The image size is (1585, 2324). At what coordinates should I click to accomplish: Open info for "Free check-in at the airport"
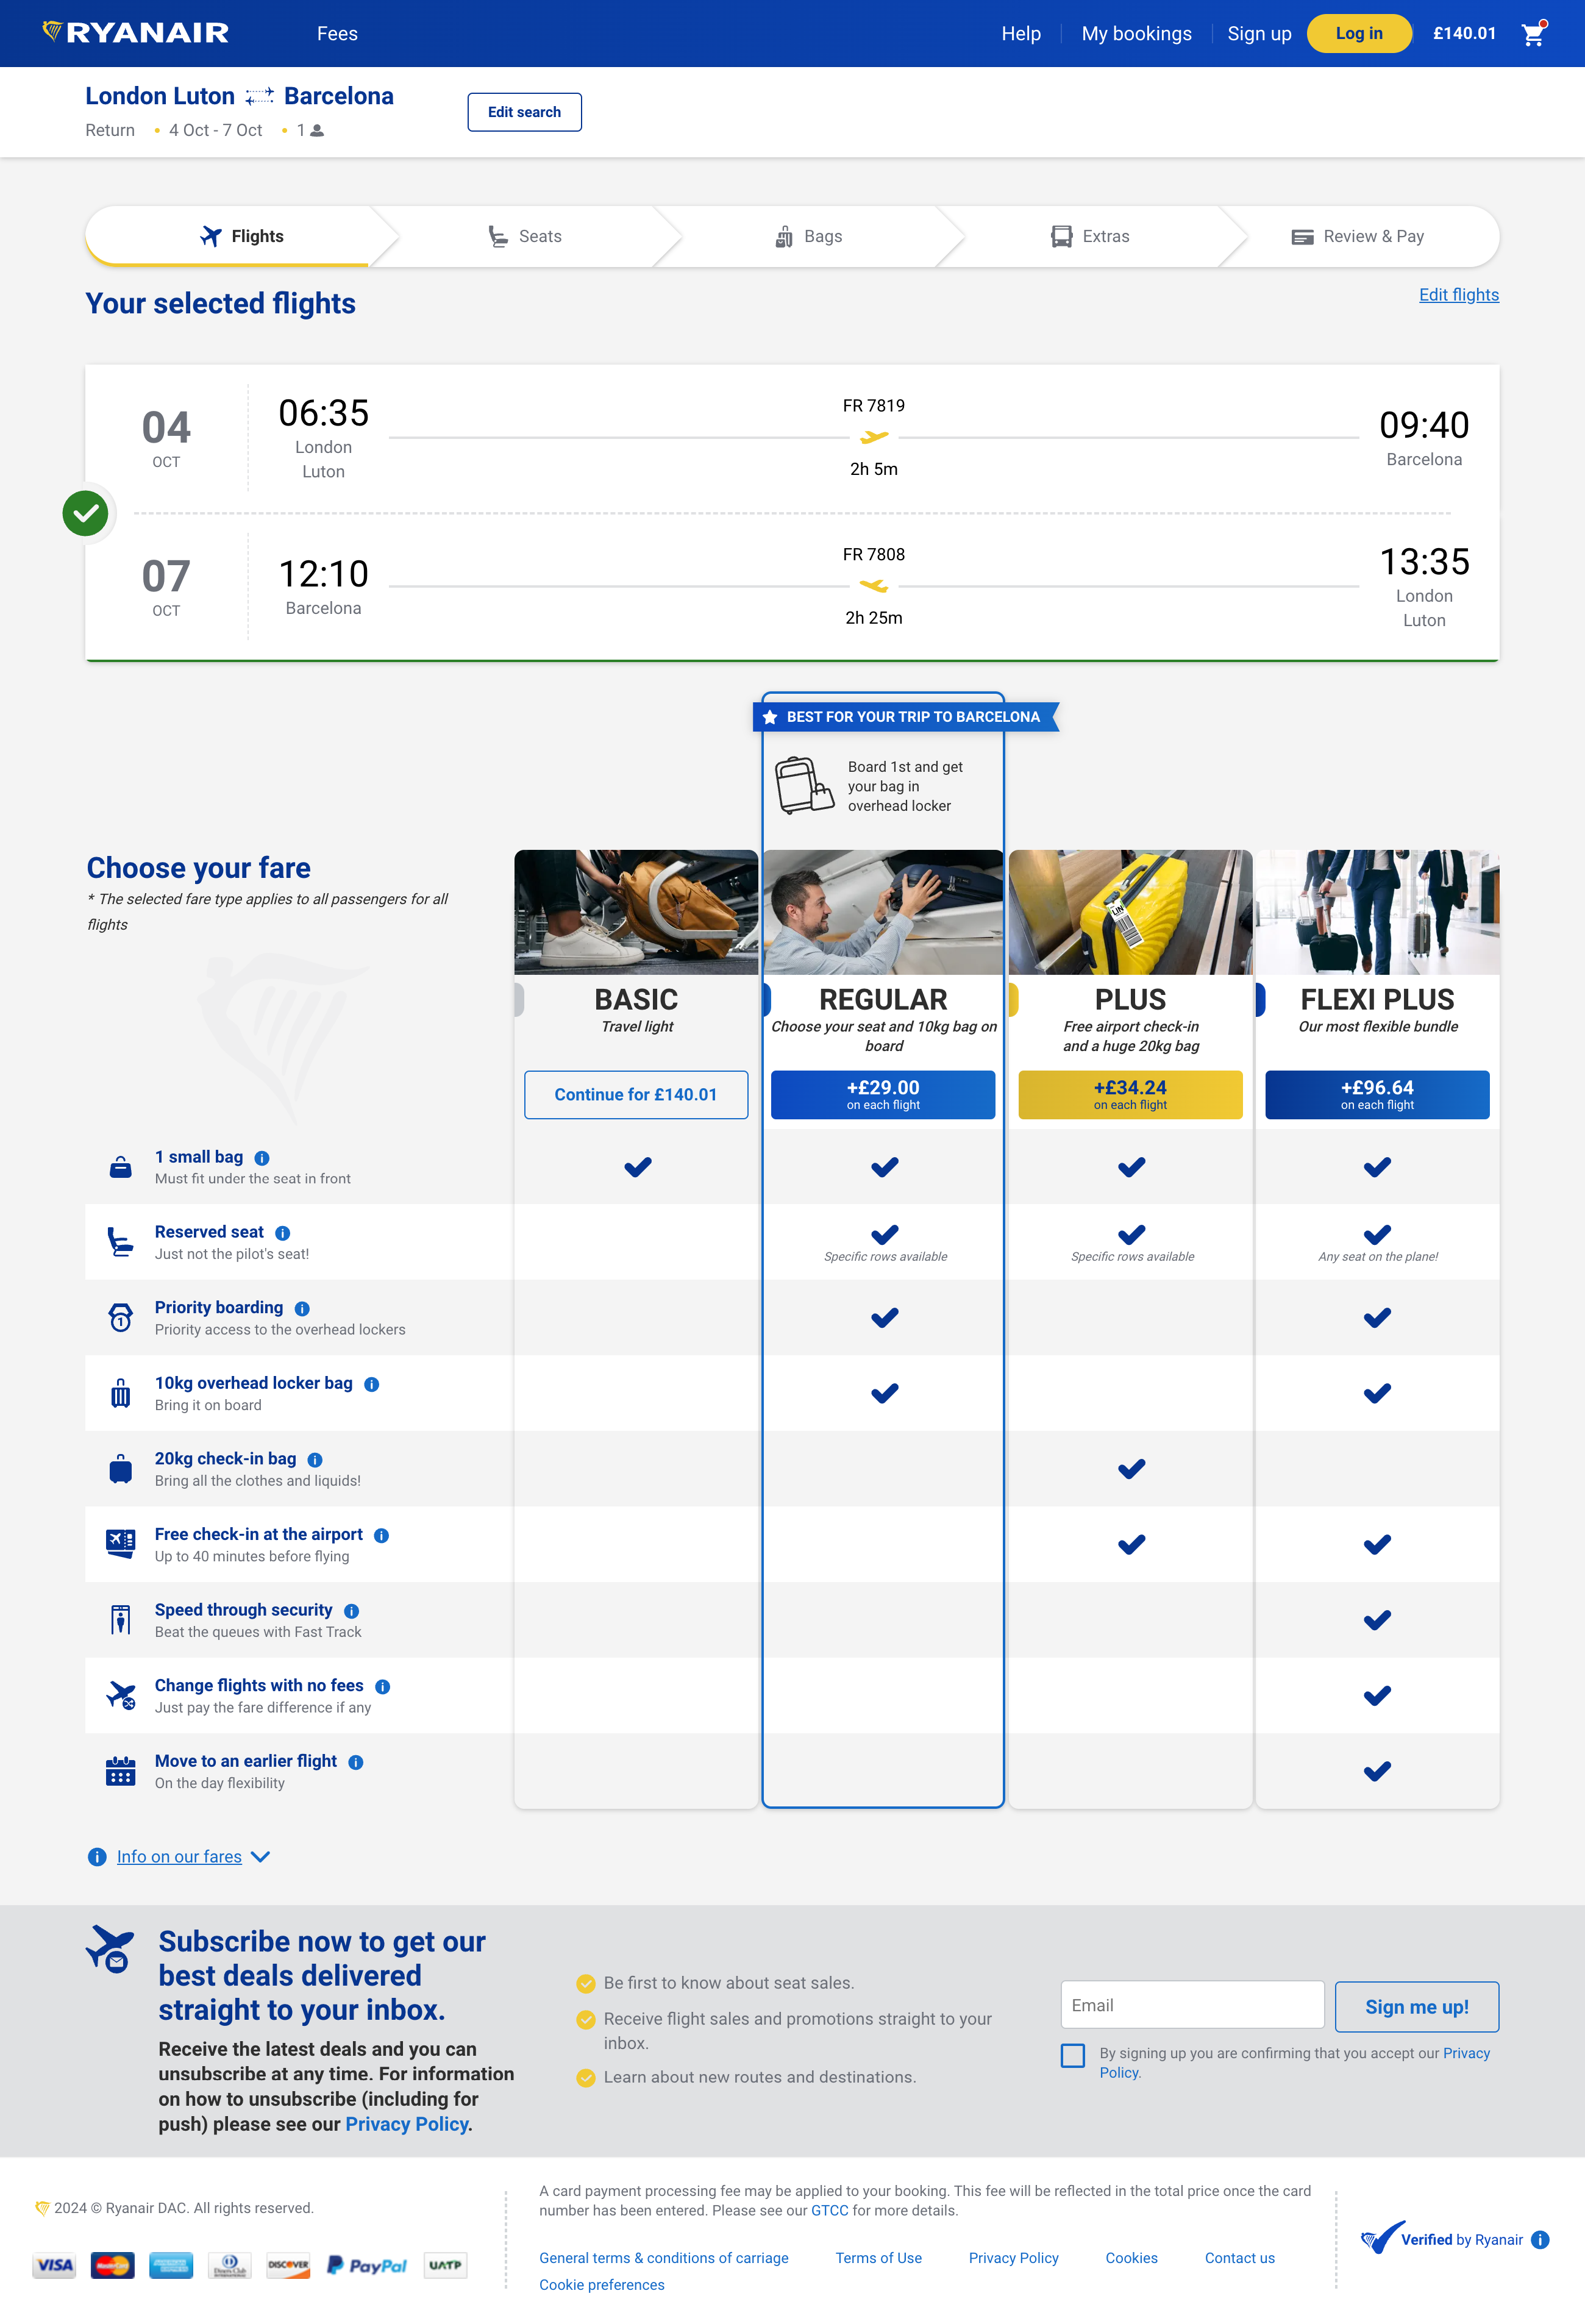point(381,1534)
